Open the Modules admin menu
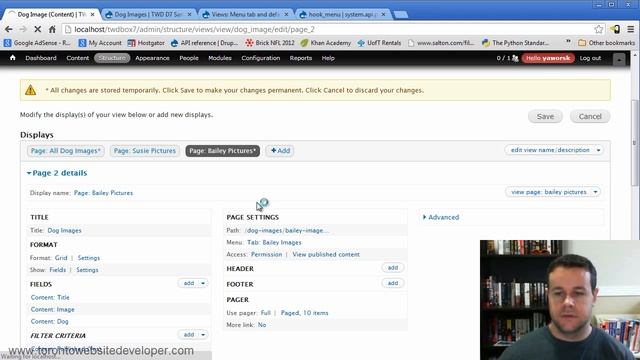Image resolution: width=640 pixels, height=360 pixels. pos(220,58)
